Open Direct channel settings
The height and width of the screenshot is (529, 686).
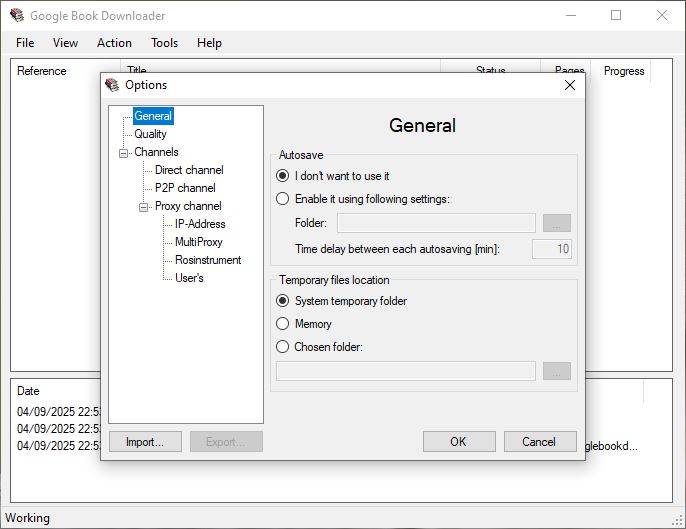(x=189, y=170)
